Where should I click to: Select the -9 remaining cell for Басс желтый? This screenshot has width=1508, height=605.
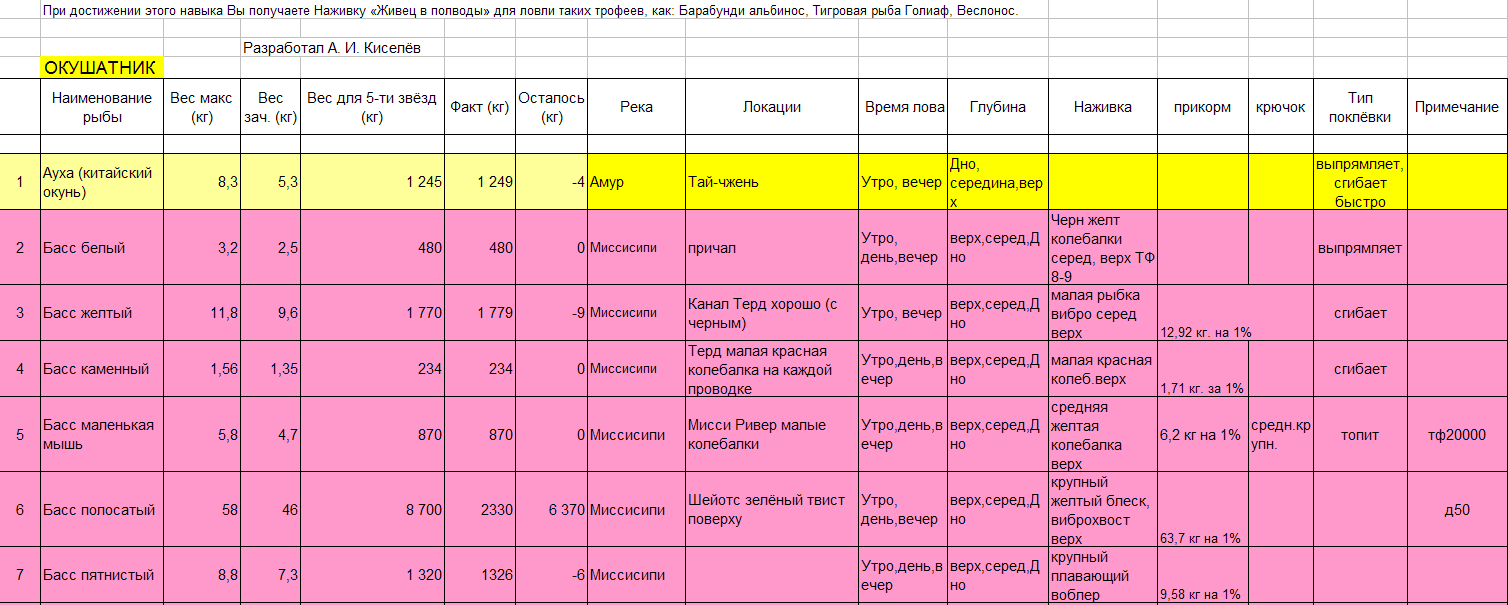551,313
